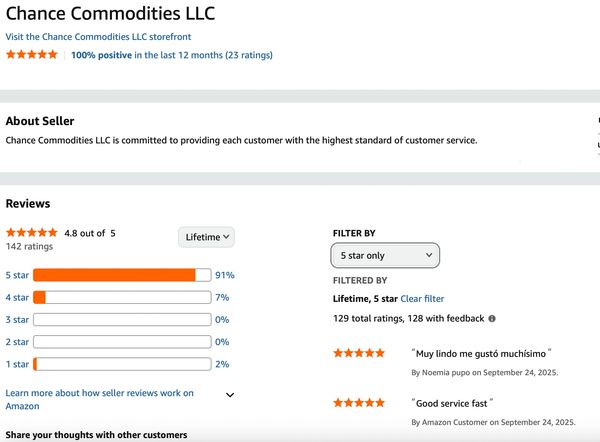Viewport: 600px width, 442px height.
Task: Expand the seller reviews info chevron
Action: pos(230,395)
